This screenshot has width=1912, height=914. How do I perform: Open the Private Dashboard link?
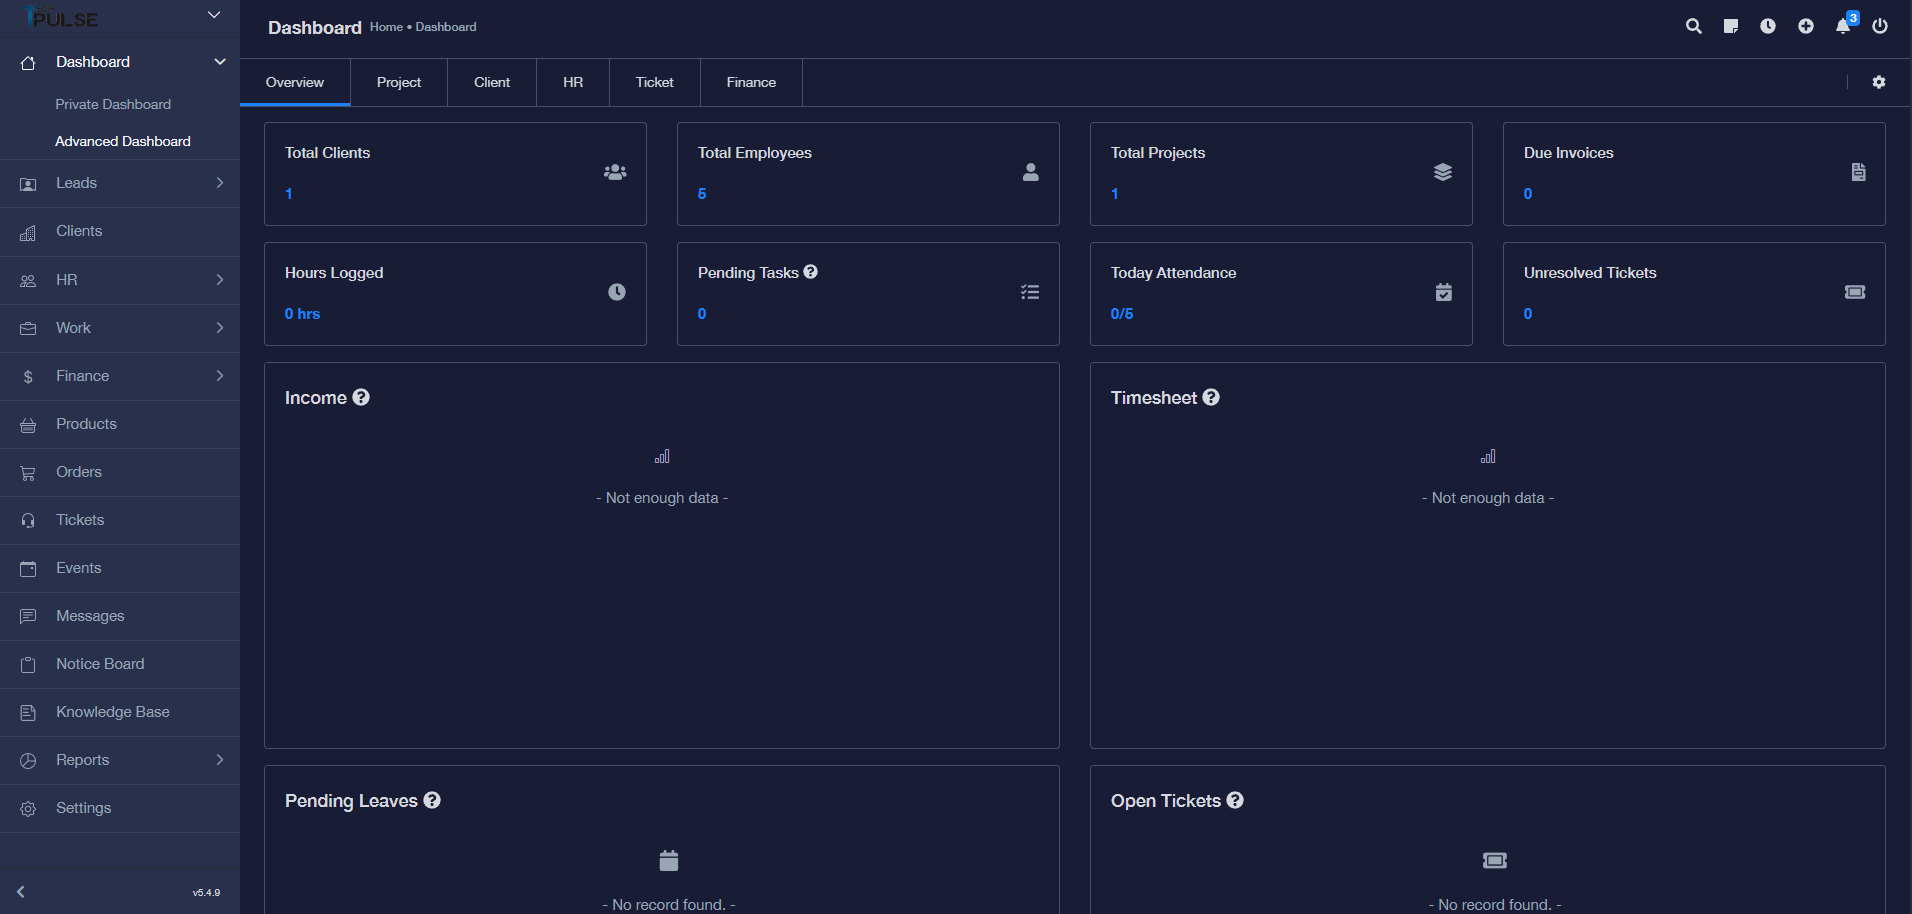(x=113, y=104)
